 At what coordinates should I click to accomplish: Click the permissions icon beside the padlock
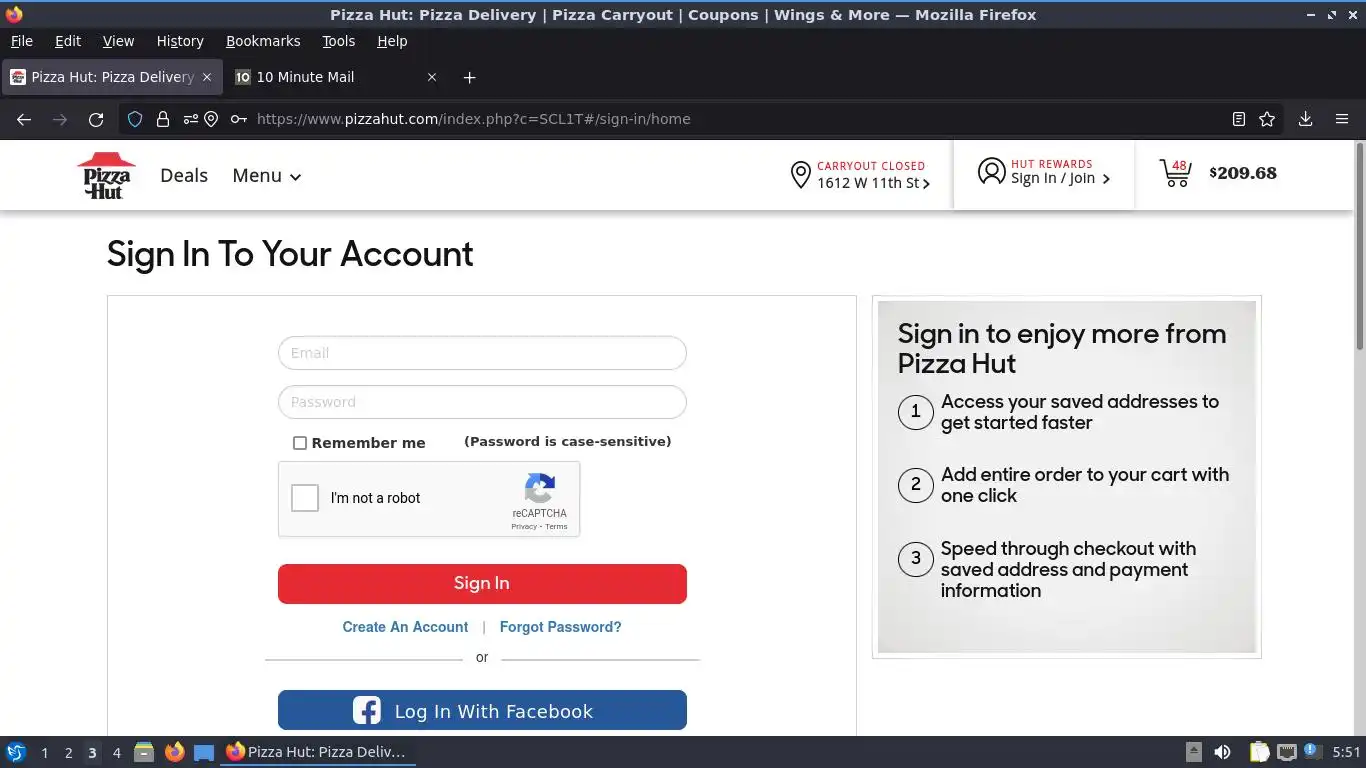pyautogui.click(x=190, y=119)
